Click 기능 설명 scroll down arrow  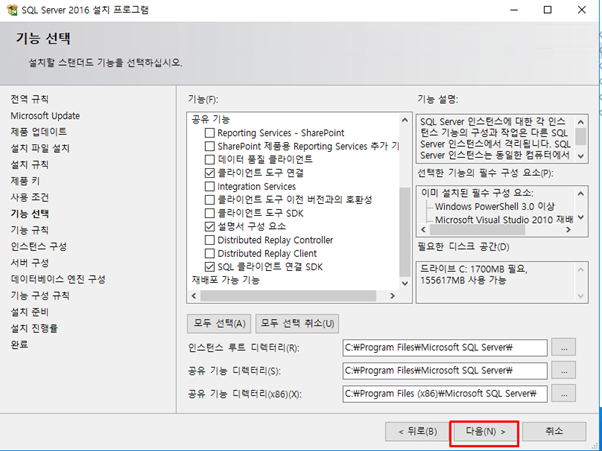click(580, 156)
